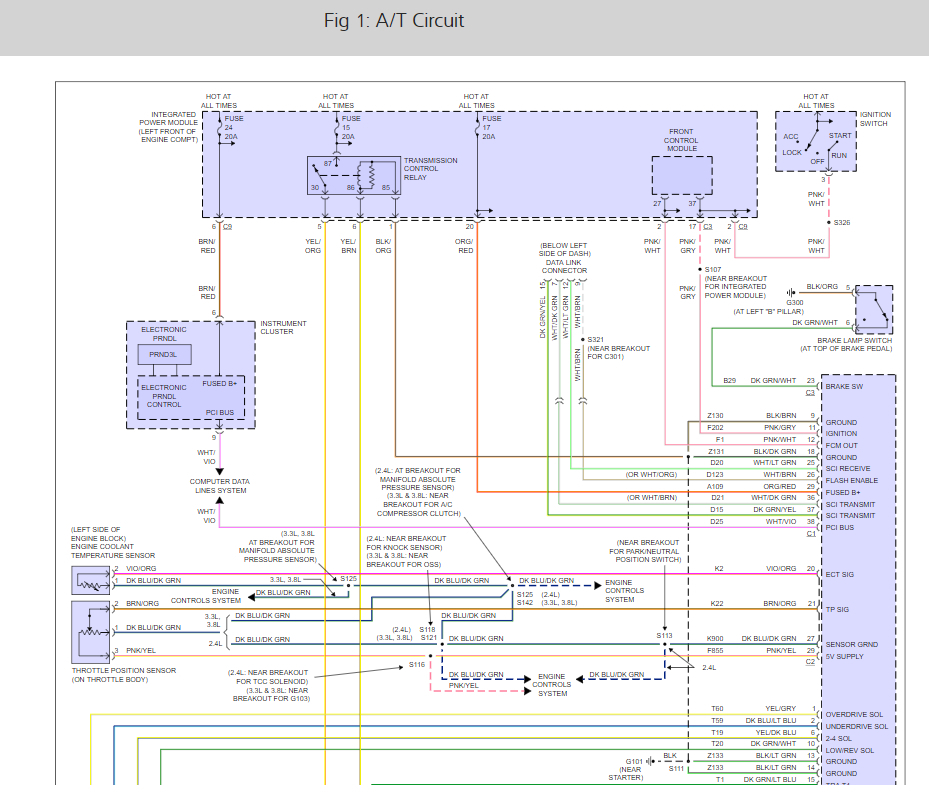Click the K22 circuit code

717,604
